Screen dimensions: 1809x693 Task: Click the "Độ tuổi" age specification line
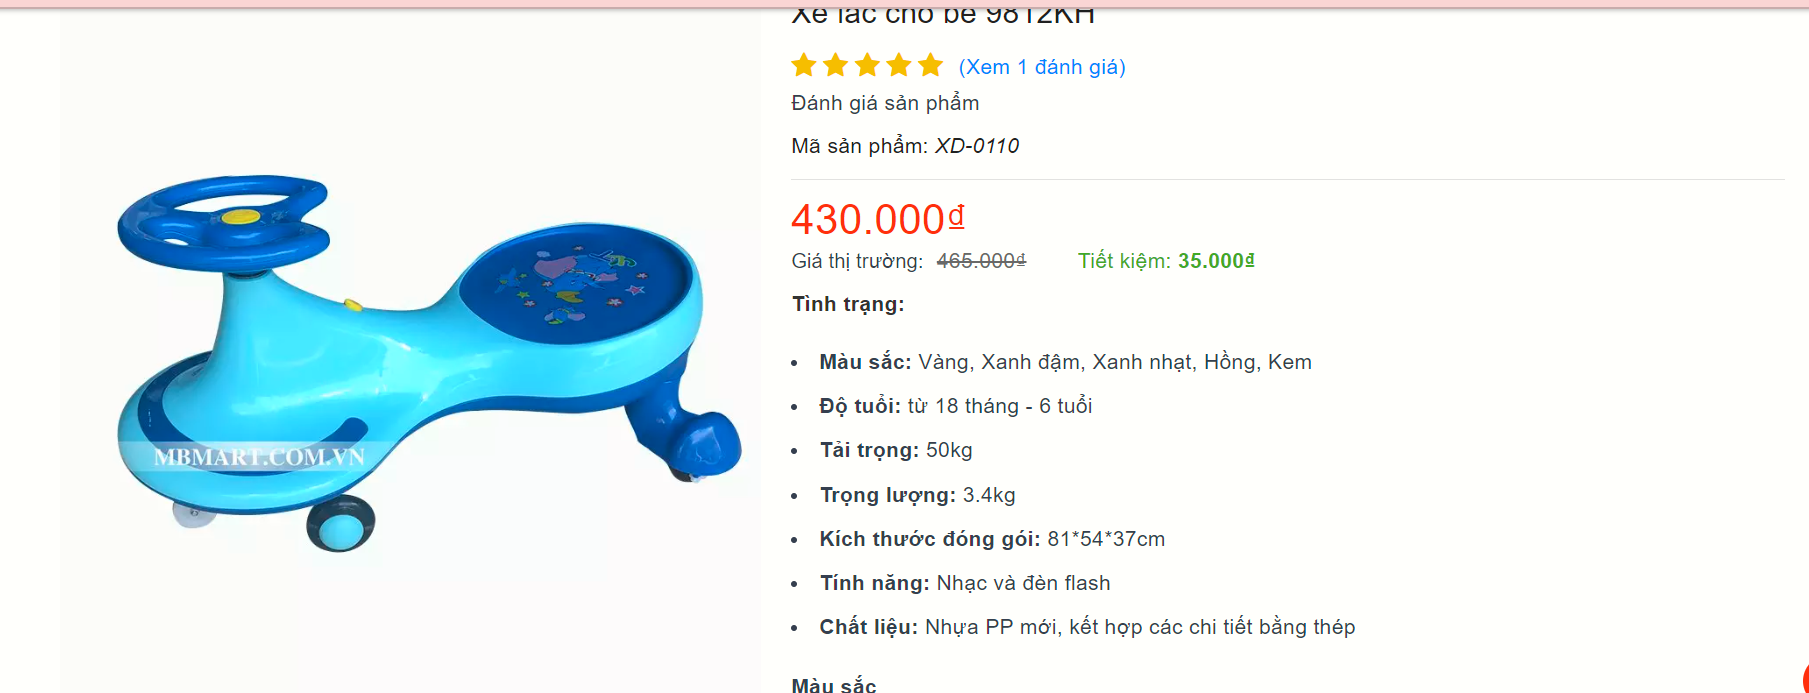click(x=955, y=406)
